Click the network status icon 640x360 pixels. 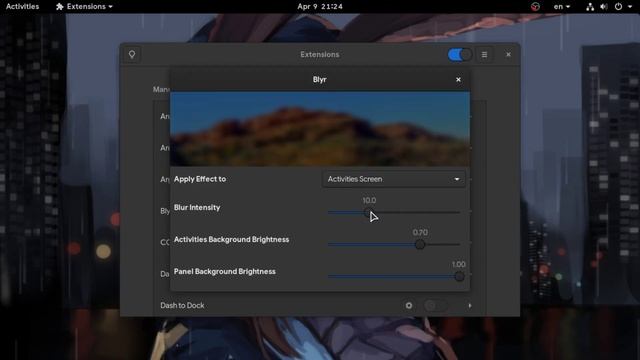click(x=590, y=7)
